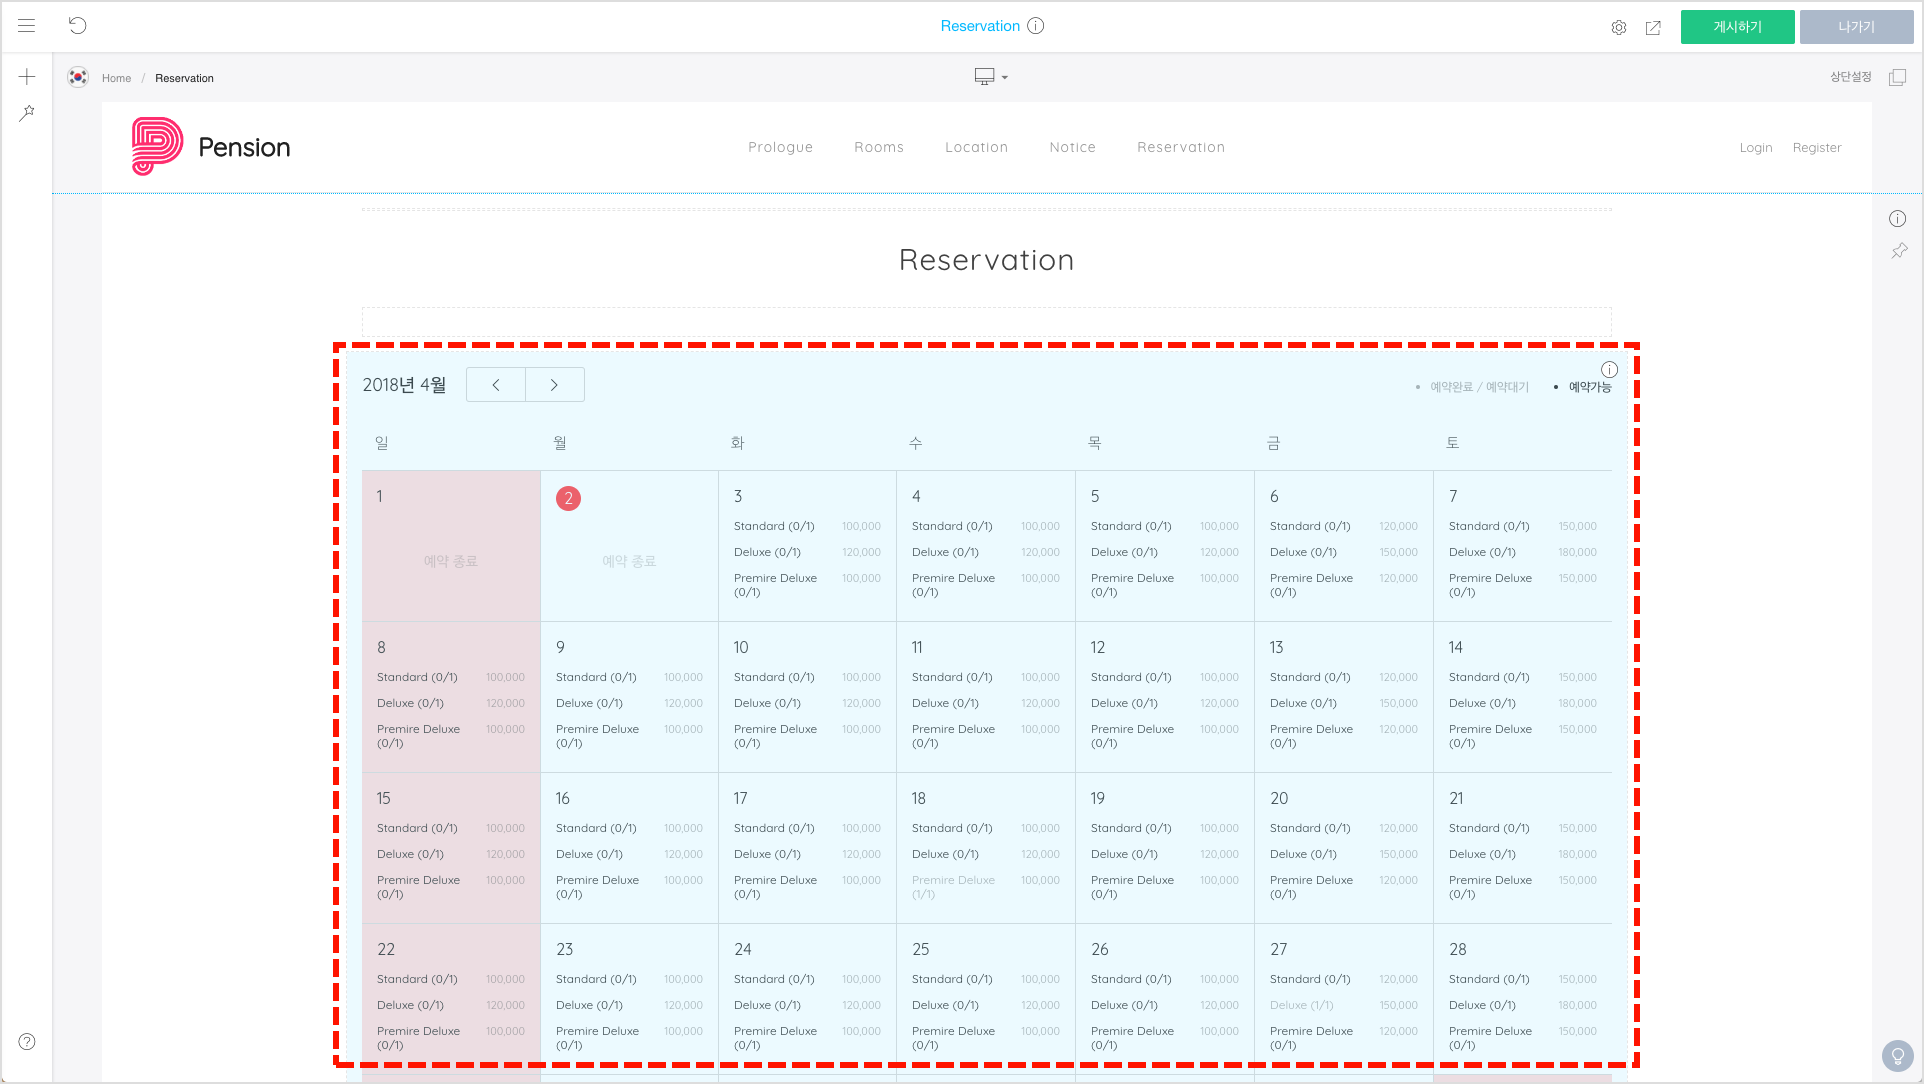The image size is (1924, 1084).
Task: Go to next month with right chevron
Action: tap(554, 385)
